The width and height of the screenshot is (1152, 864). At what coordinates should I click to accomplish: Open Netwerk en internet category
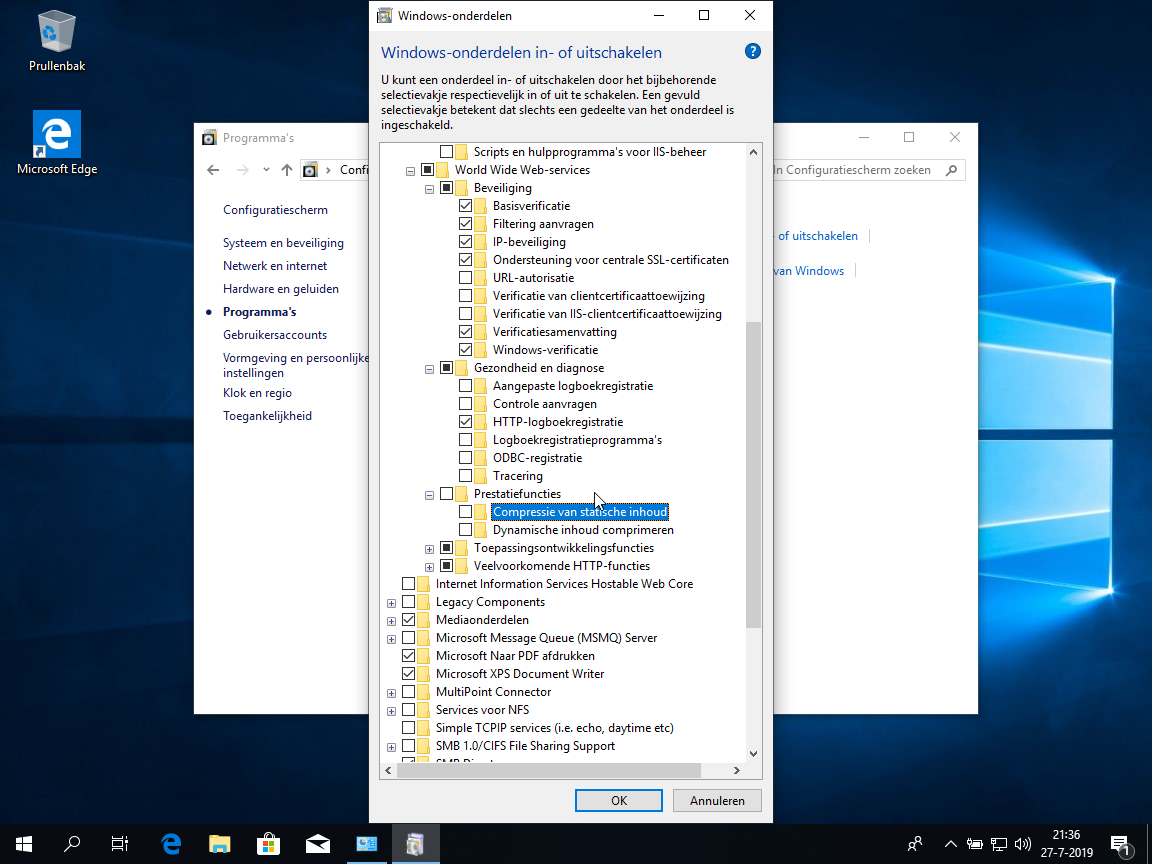point(275,265)
